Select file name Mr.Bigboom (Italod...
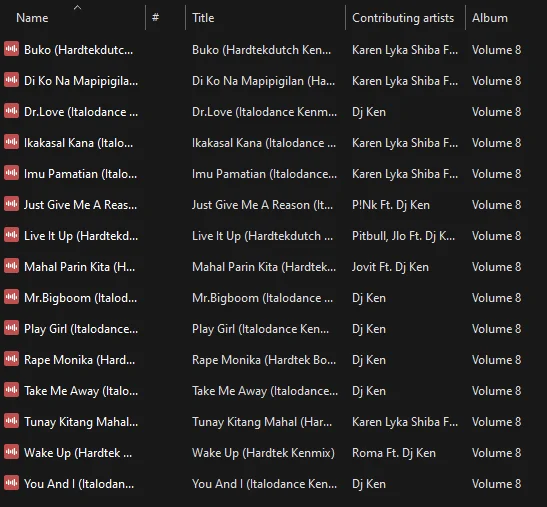The image size is (547, 507). coord(81,298)
